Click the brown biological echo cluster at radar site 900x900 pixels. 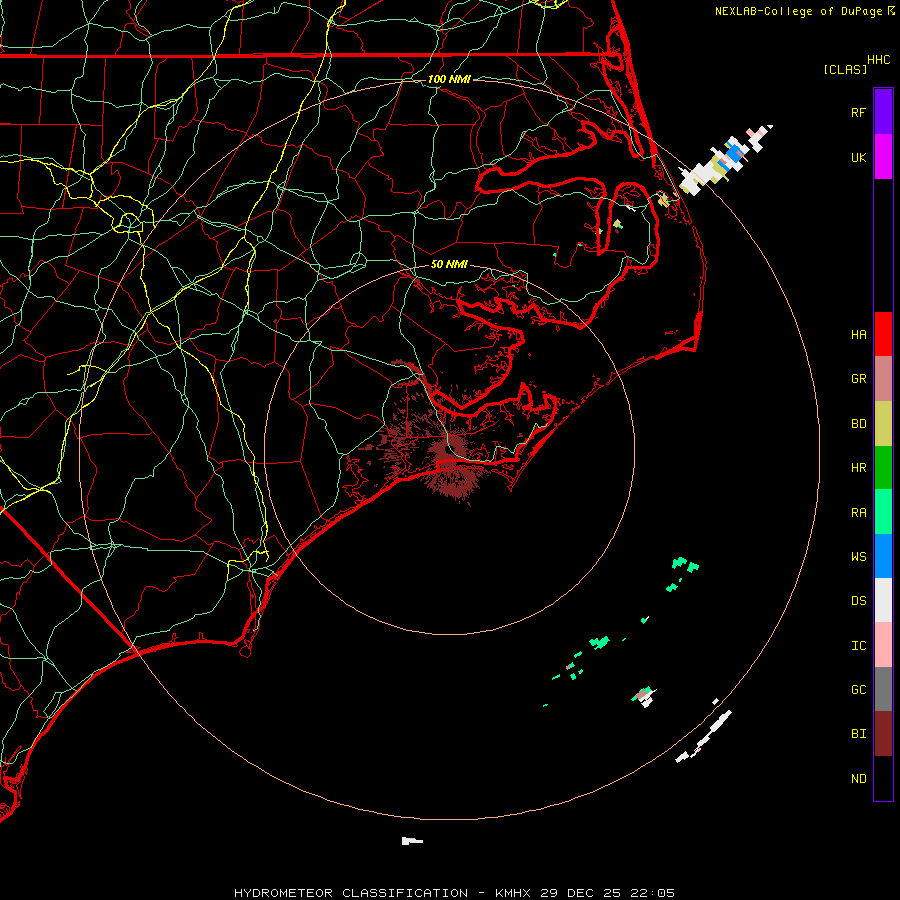[453, 451]
